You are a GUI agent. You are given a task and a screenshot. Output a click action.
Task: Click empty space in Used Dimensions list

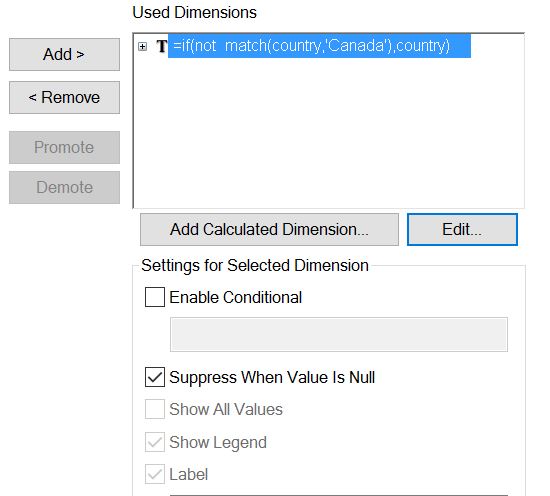(x=329, y=133)
